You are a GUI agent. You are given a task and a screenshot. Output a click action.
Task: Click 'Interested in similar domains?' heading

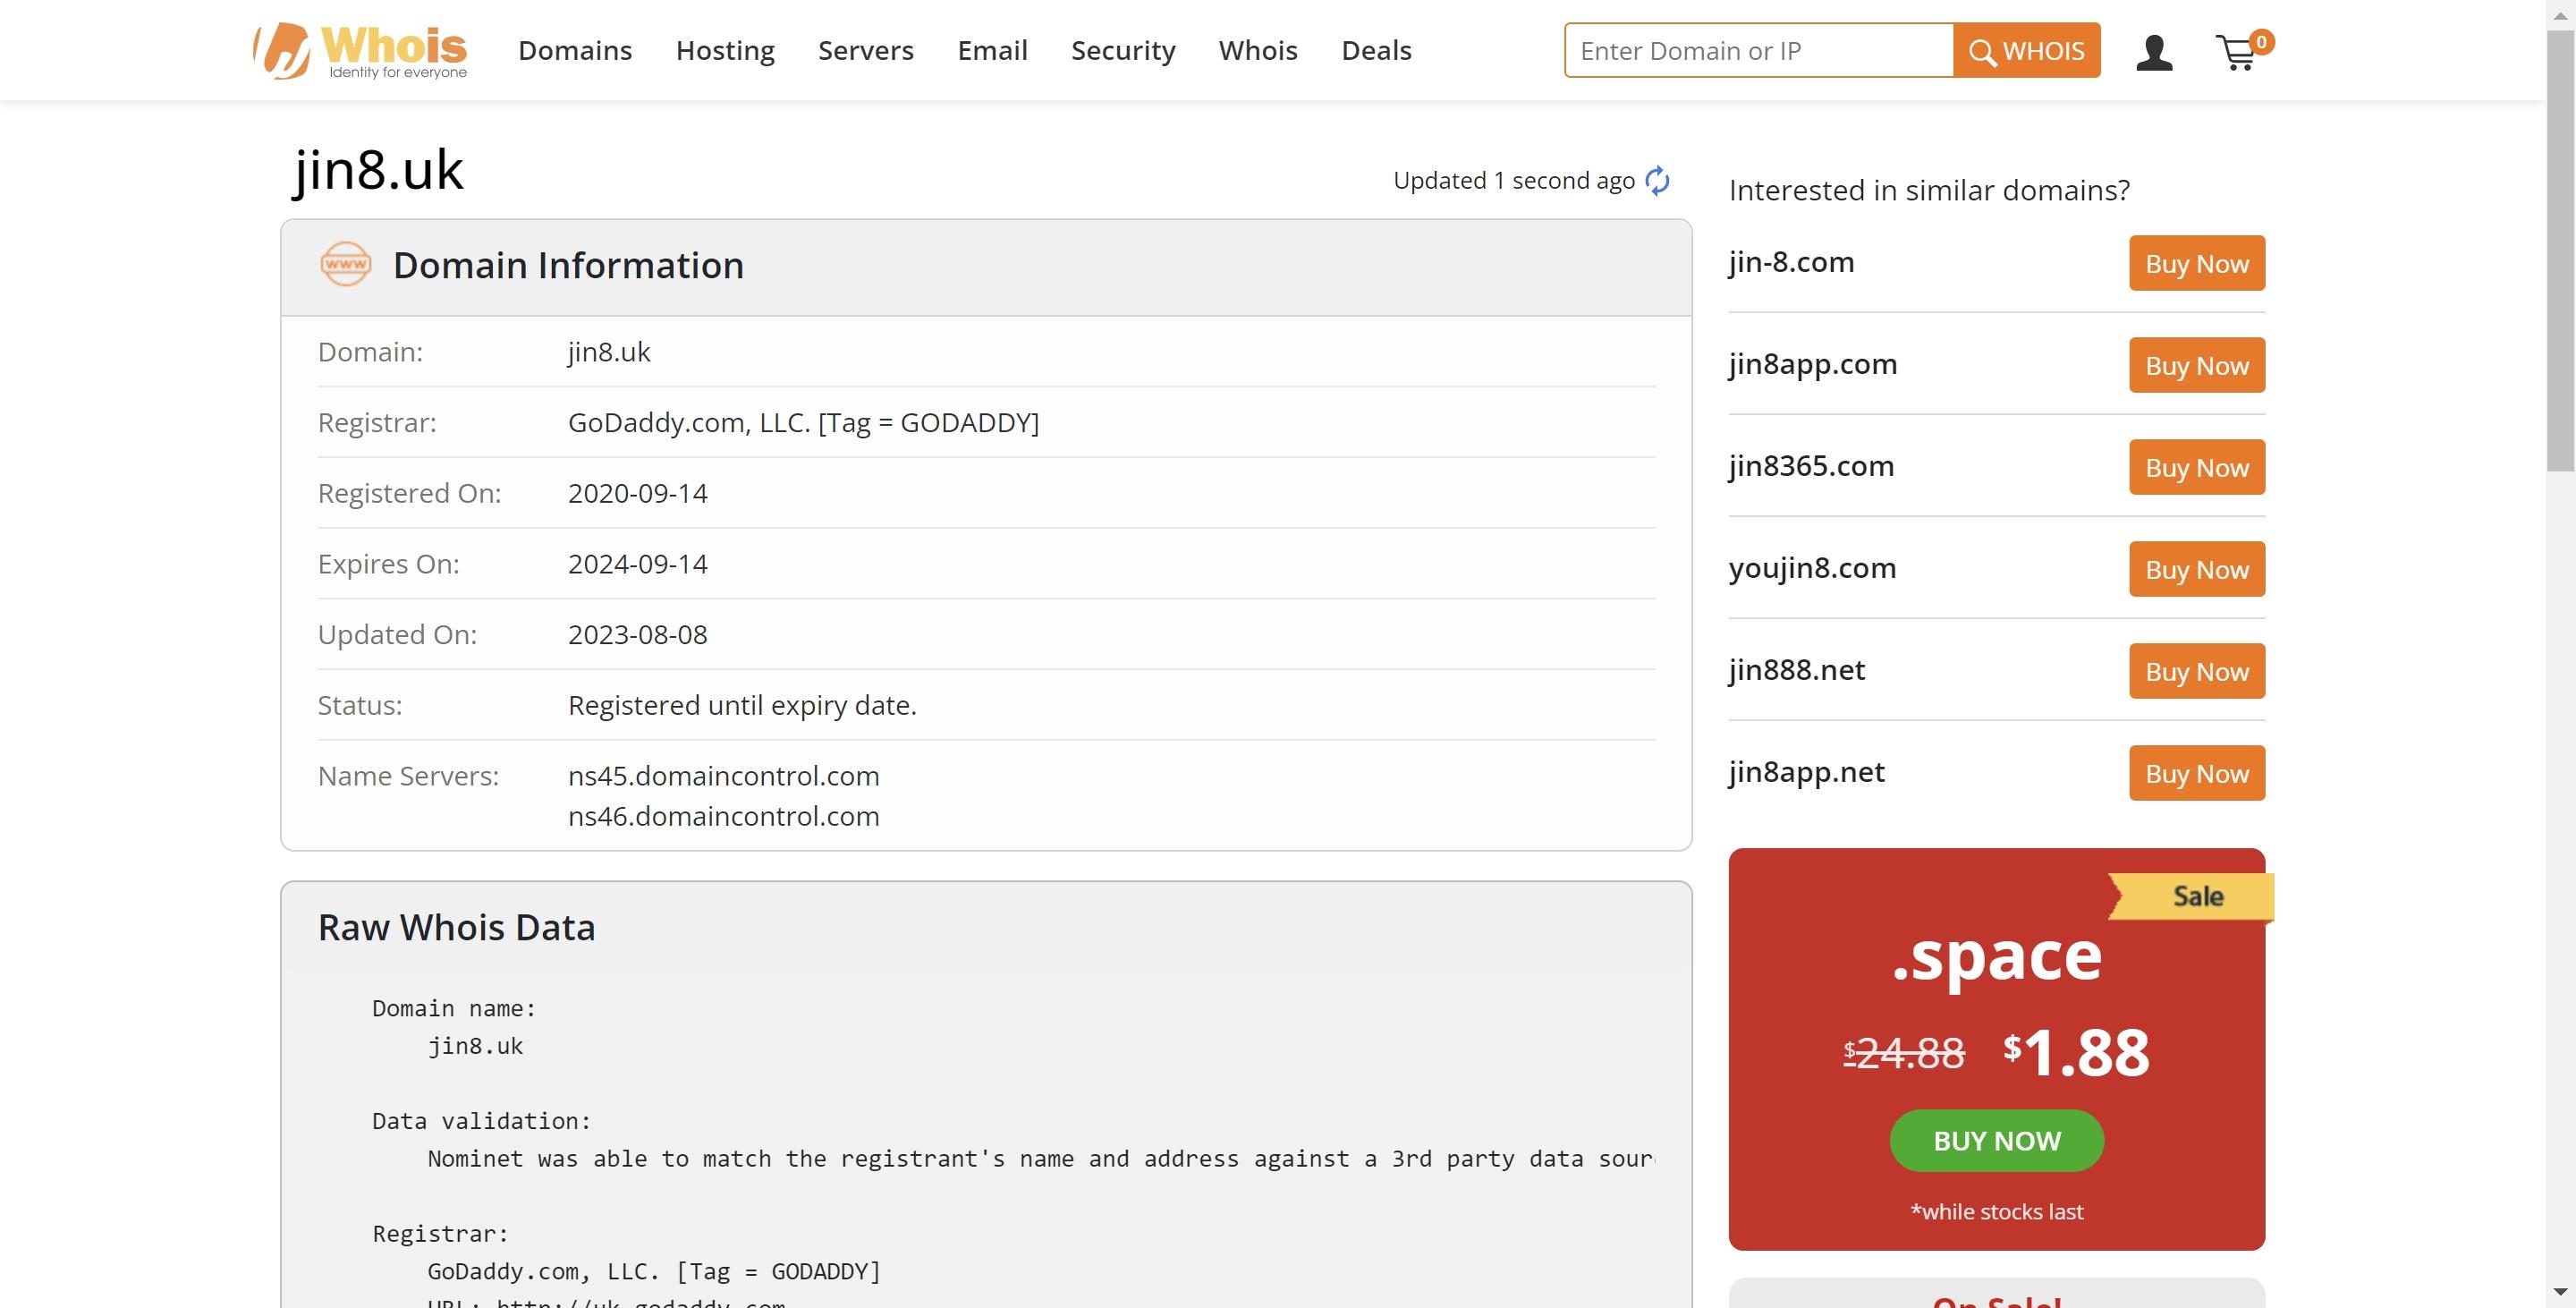1929,190
